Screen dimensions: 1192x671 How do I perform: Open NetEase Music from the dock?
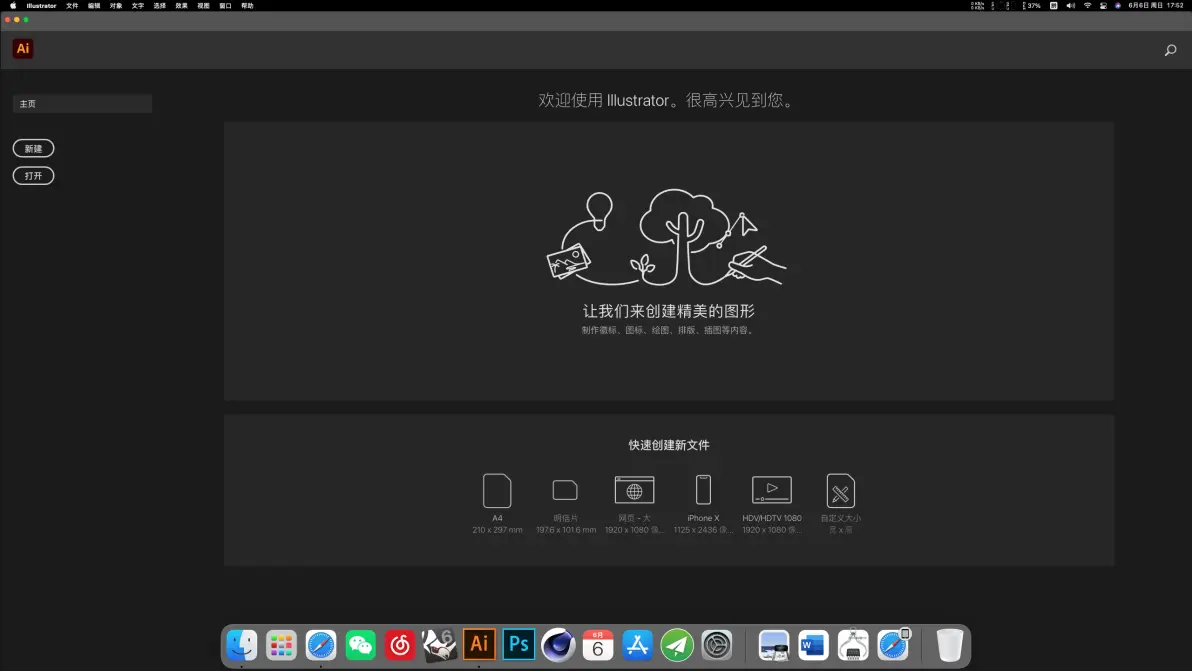pos(400,645)
